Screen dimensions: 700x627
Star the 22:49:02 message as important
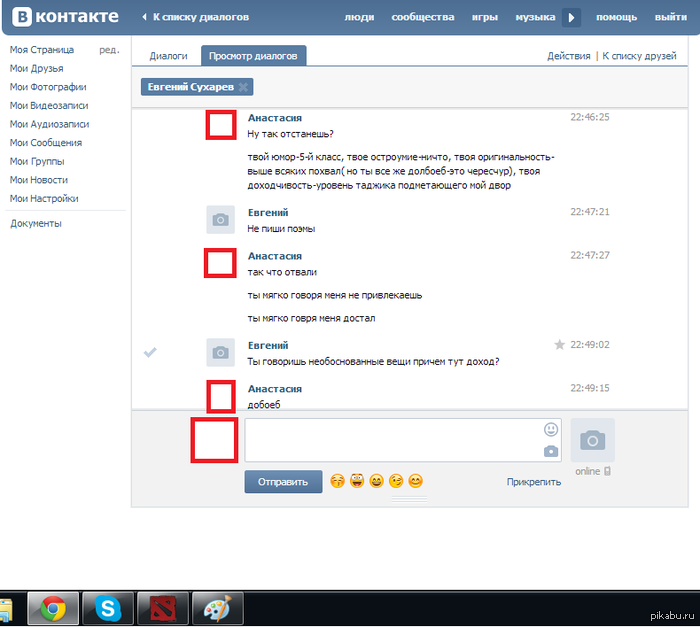[x=559, y=344]
